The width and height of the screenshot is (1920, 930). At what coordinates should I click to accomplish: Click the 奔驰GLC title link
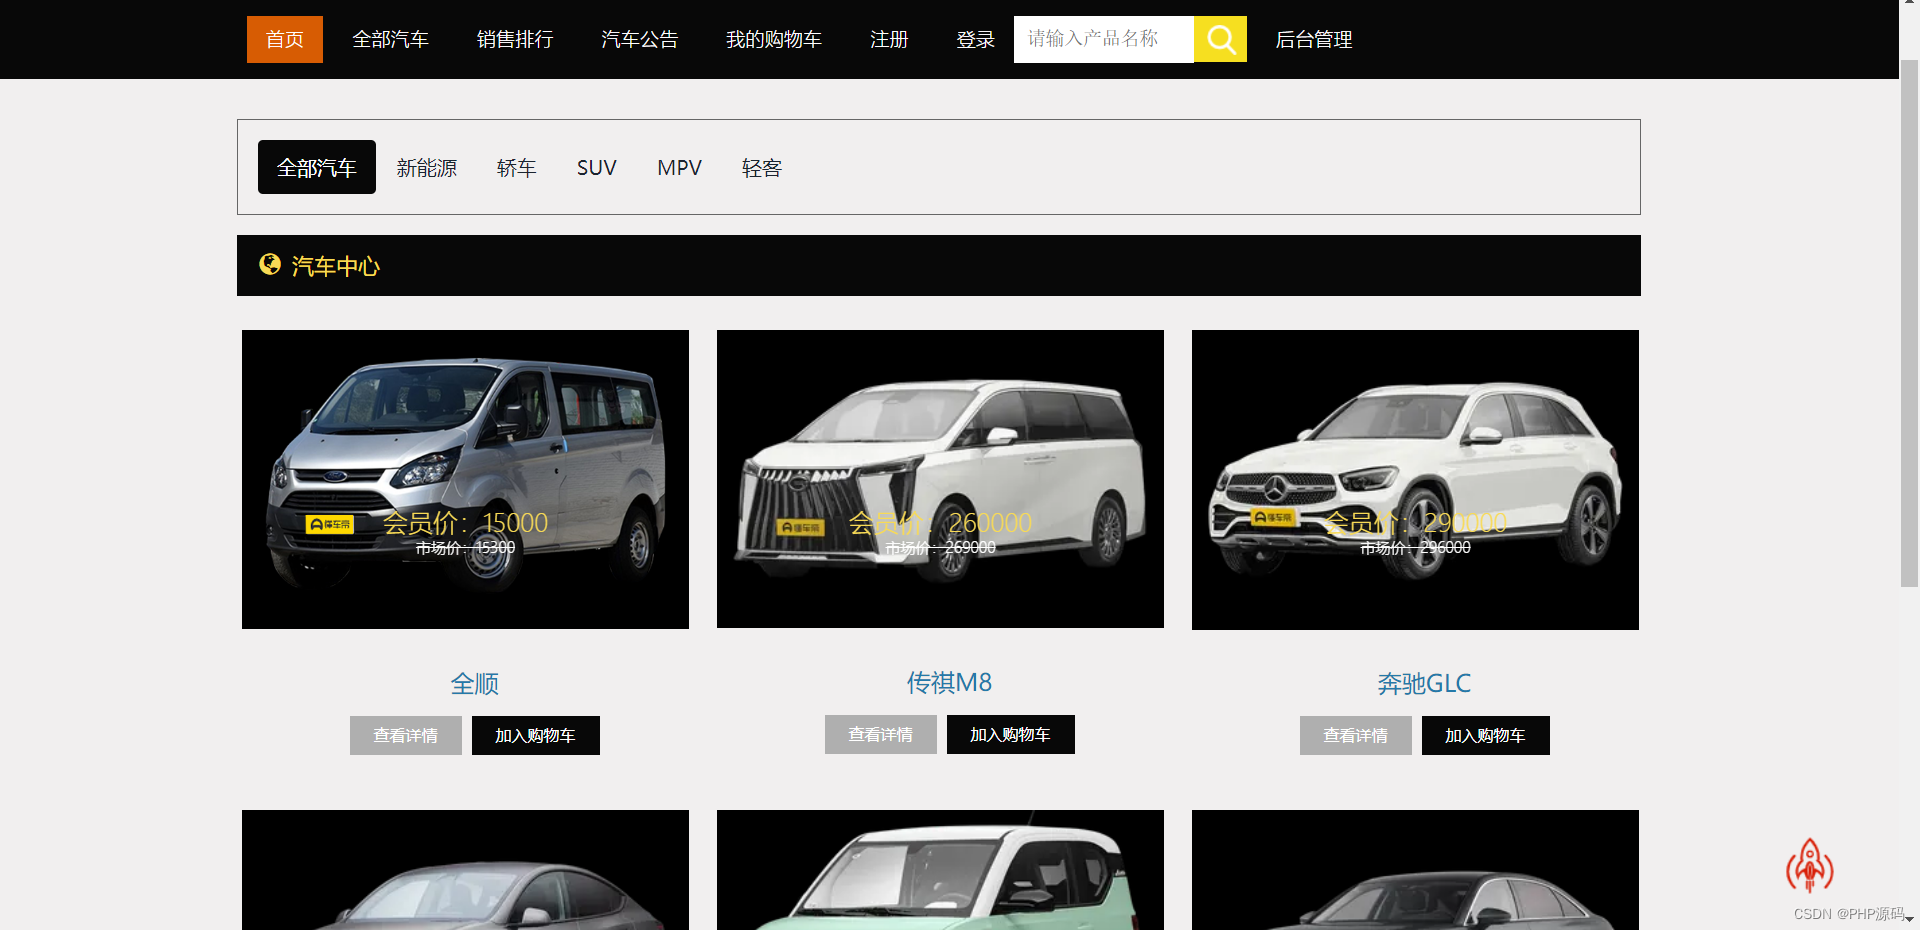(x=1424, y=684)
